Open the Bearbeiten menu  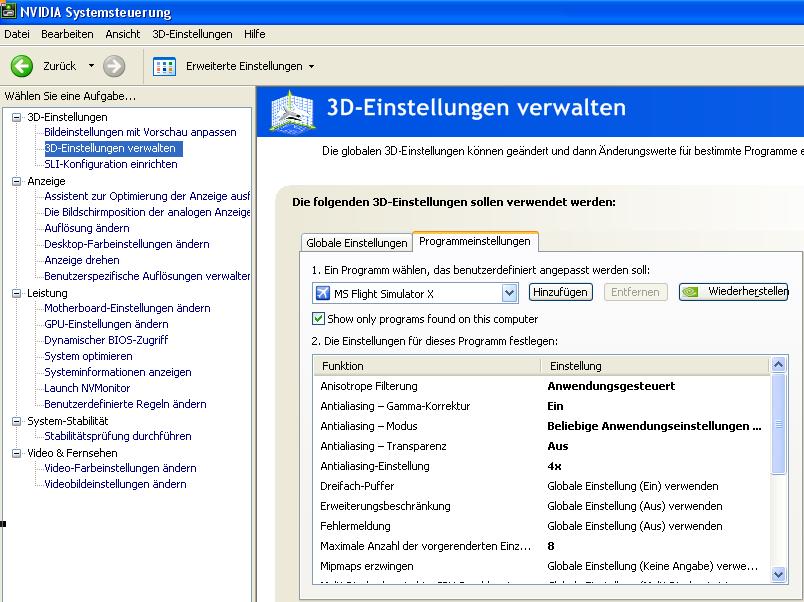(x=67, y=34)
